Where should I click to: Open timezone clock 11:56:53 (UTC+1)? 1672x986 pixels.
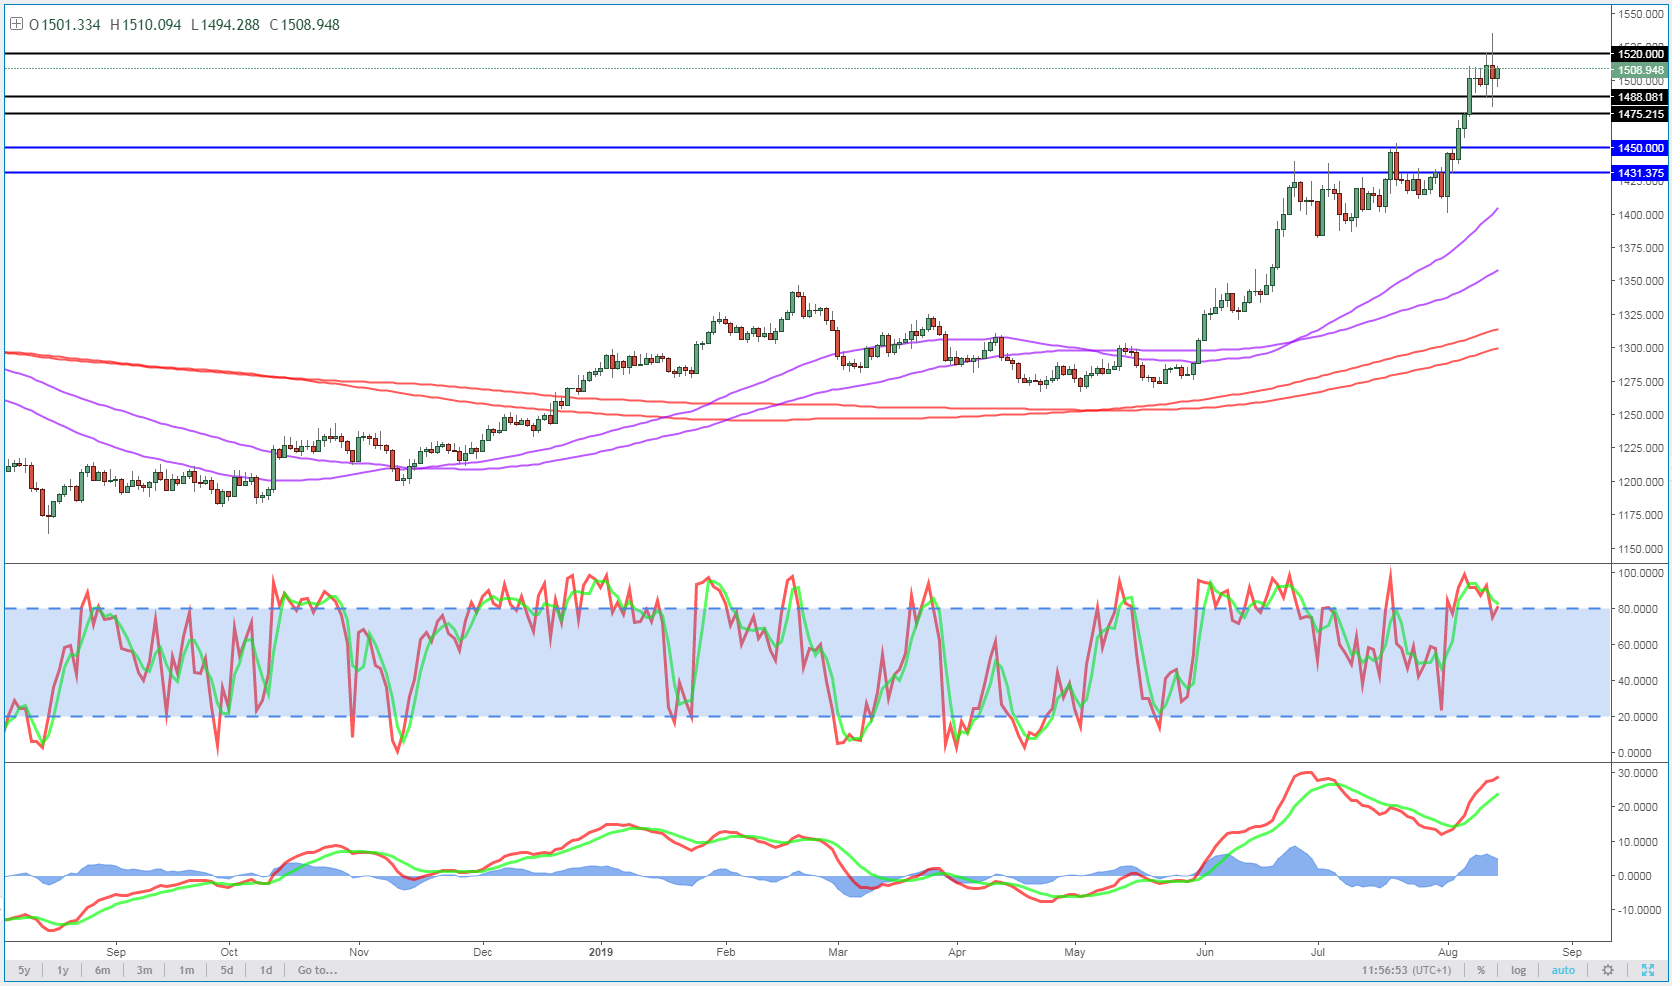click(1405, 970)
